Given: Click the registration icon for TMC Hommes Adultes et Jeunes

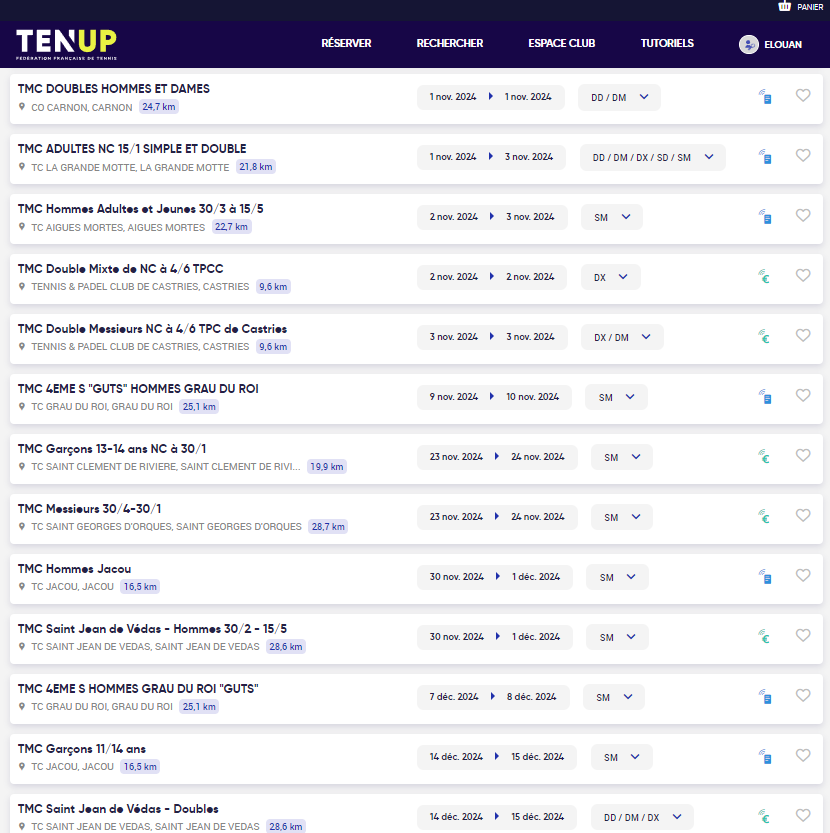Looking at the screenshot, I should tap(765, 217).
